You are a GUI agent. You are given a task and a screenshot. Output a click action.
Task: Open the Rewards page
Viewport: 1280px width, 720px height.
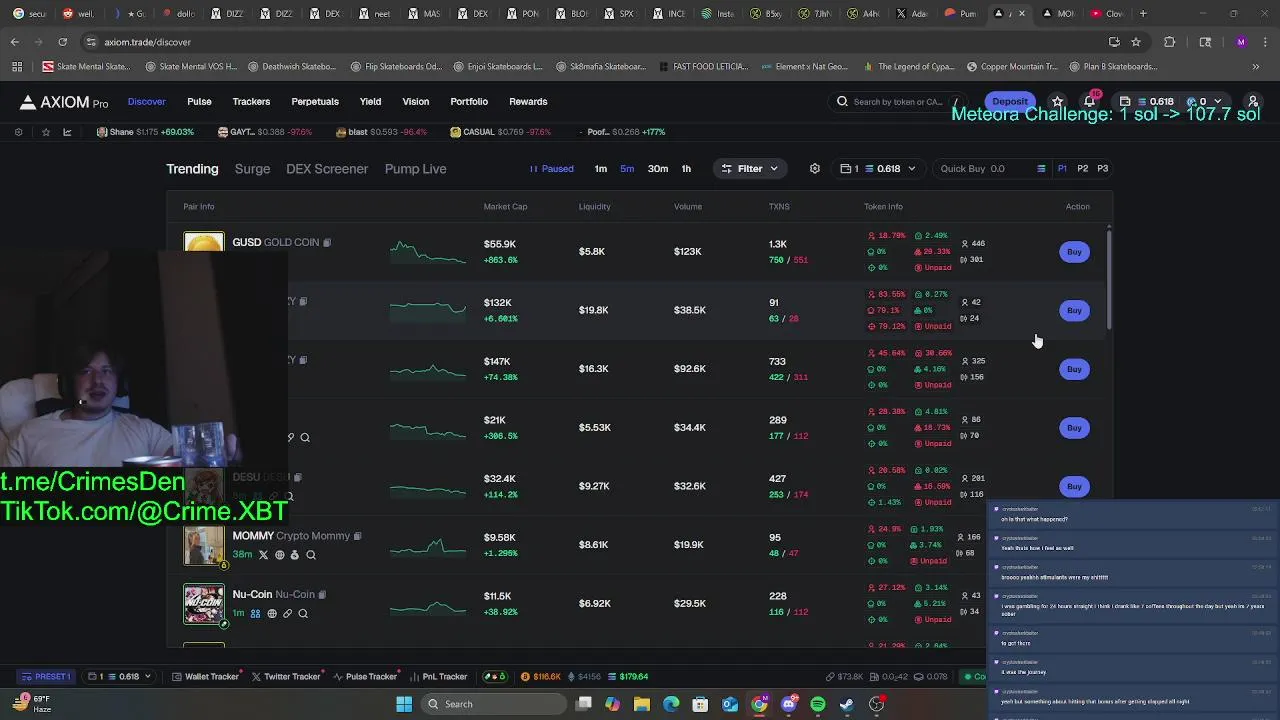click(x=528, y=101)
